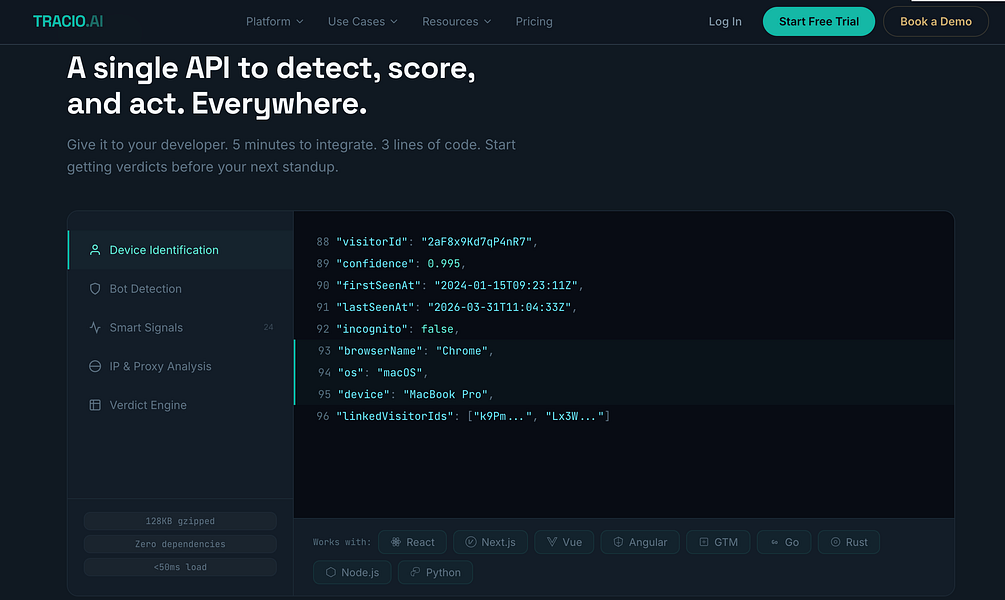
Task: Go to the Pricing page
Action: [534, 21]
